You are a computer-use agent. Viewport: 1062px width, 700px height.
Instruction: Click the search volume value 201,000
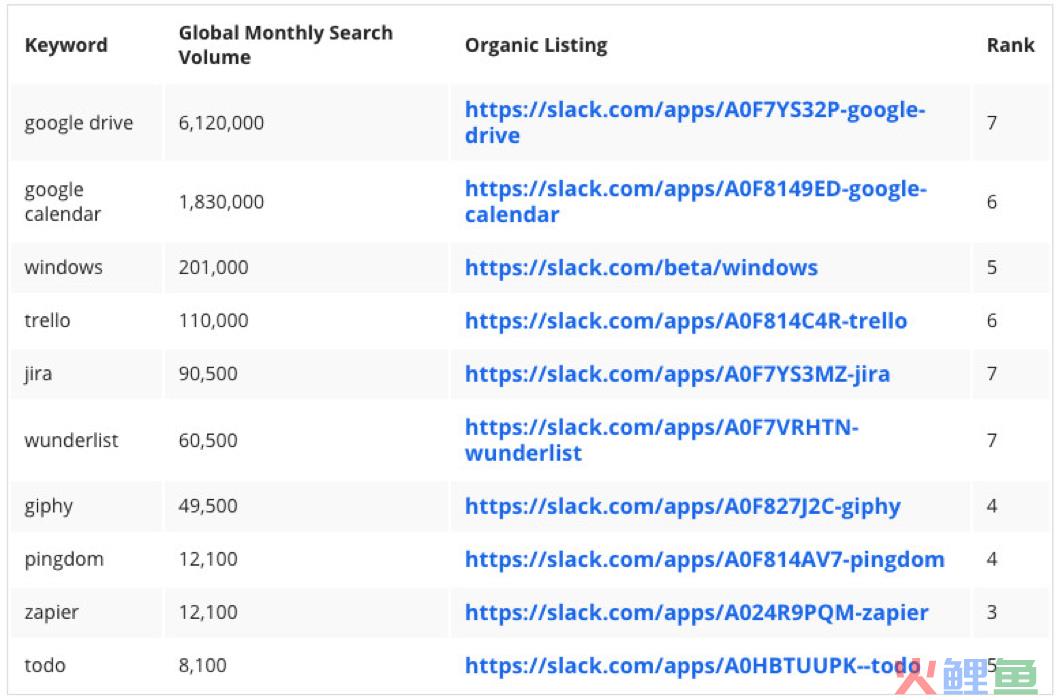[213, 267]
